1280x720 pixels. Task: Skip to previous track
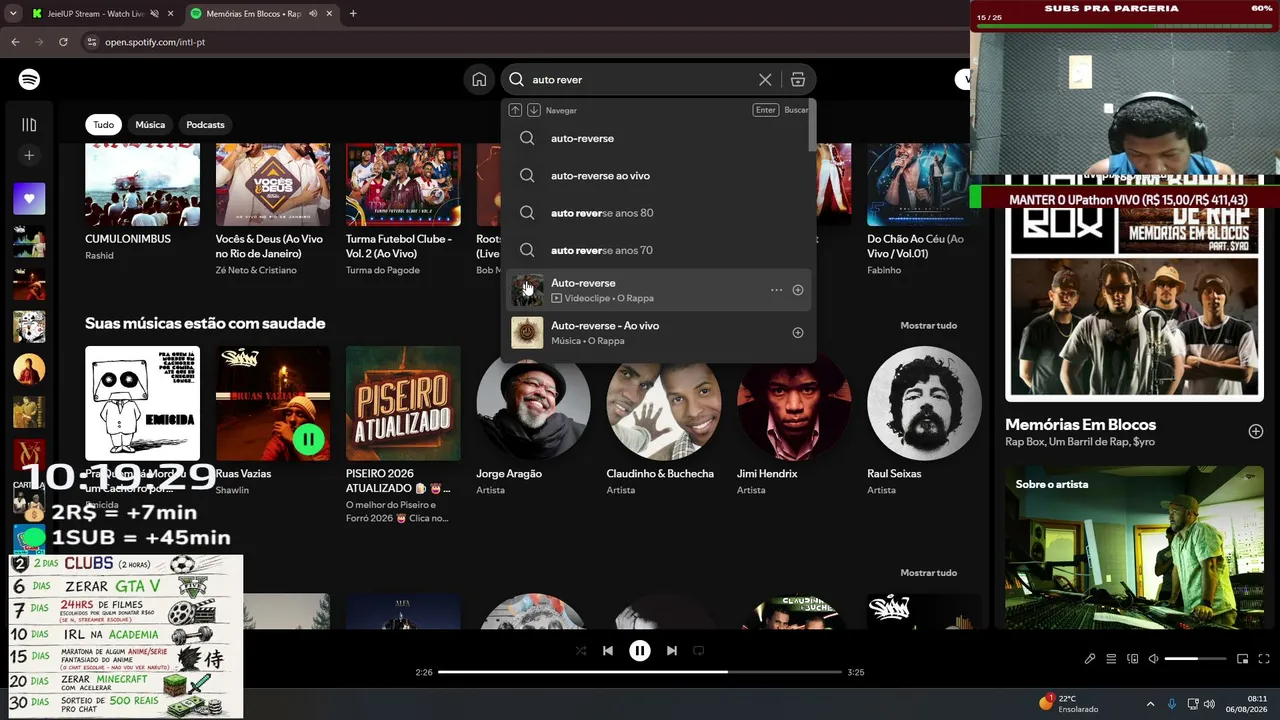tap(608, 651)
